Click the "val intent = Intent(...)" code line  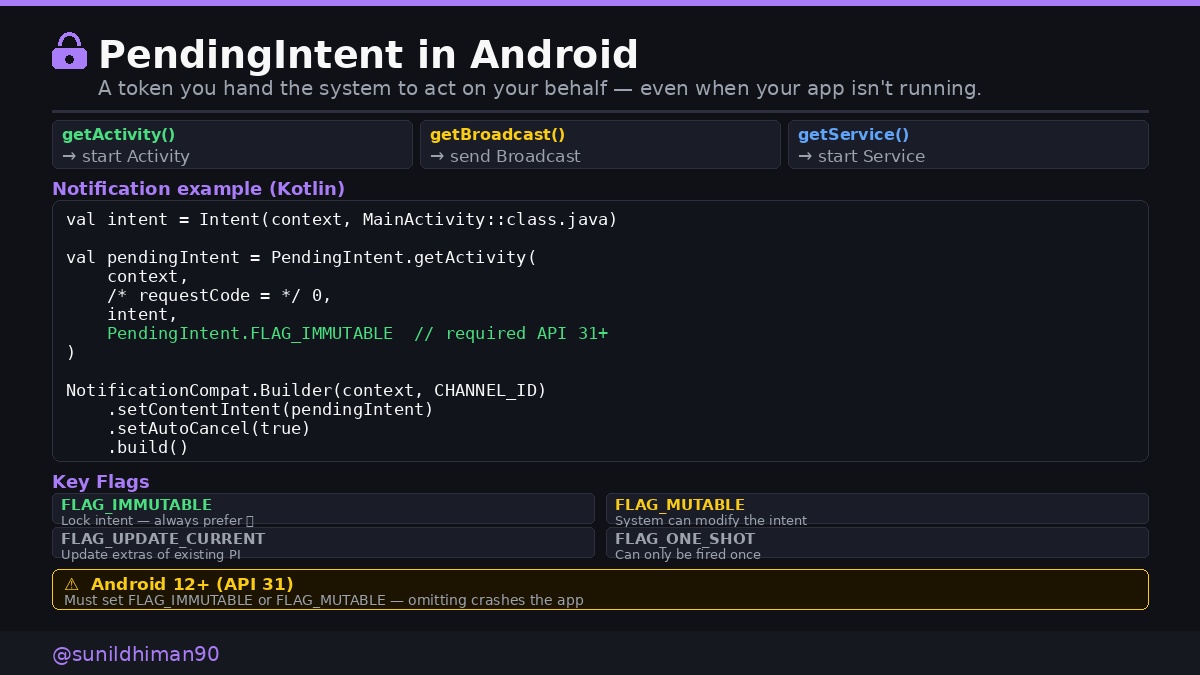click(342, 219)
